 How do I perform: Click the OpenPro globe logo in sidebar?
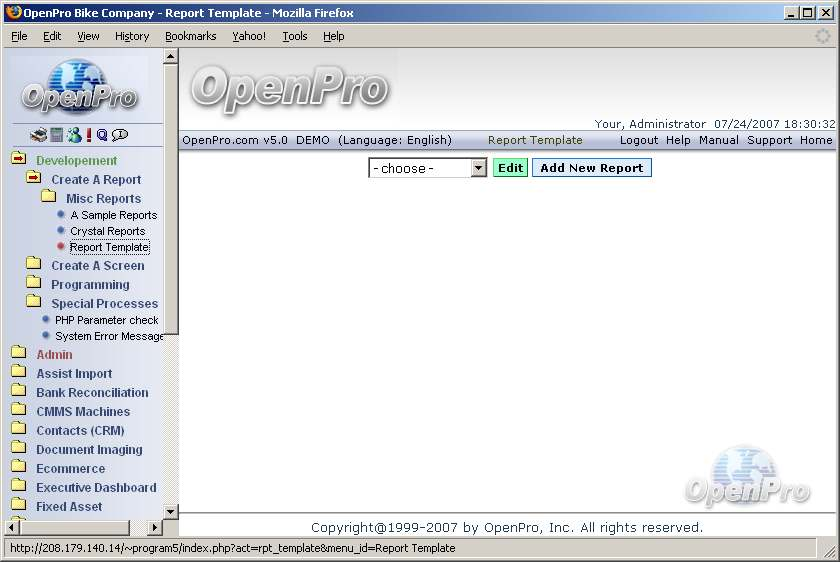79,87
